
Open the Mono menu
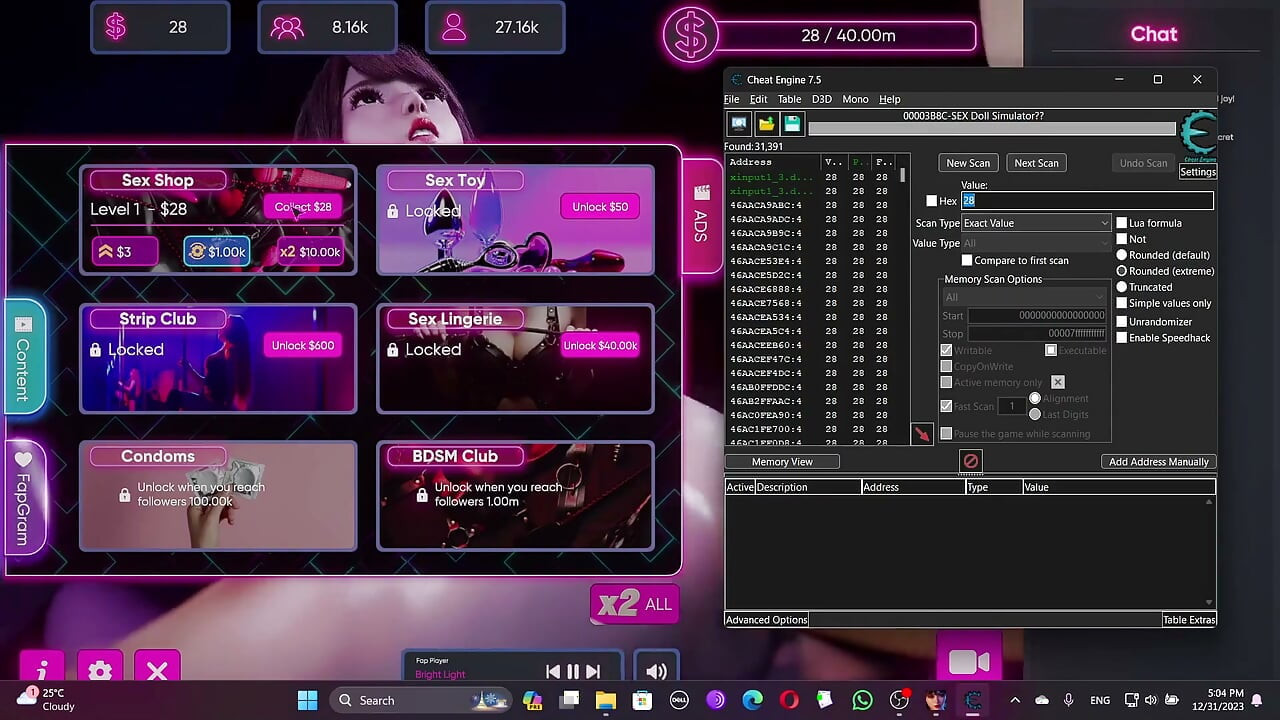(855, 99)
